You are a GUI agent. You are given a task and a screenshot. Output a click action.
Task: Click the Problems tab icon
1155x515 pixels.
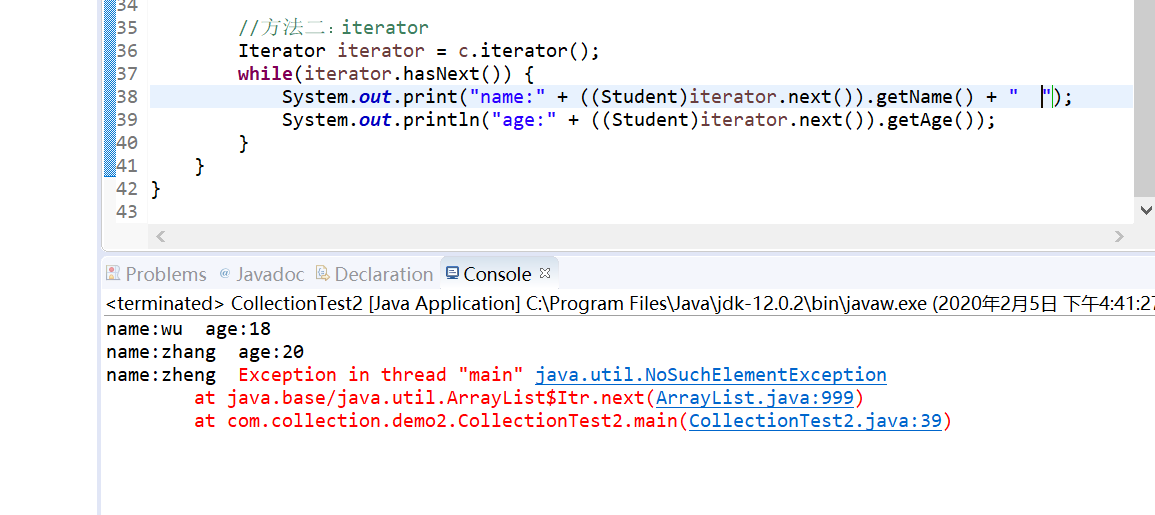113,273
